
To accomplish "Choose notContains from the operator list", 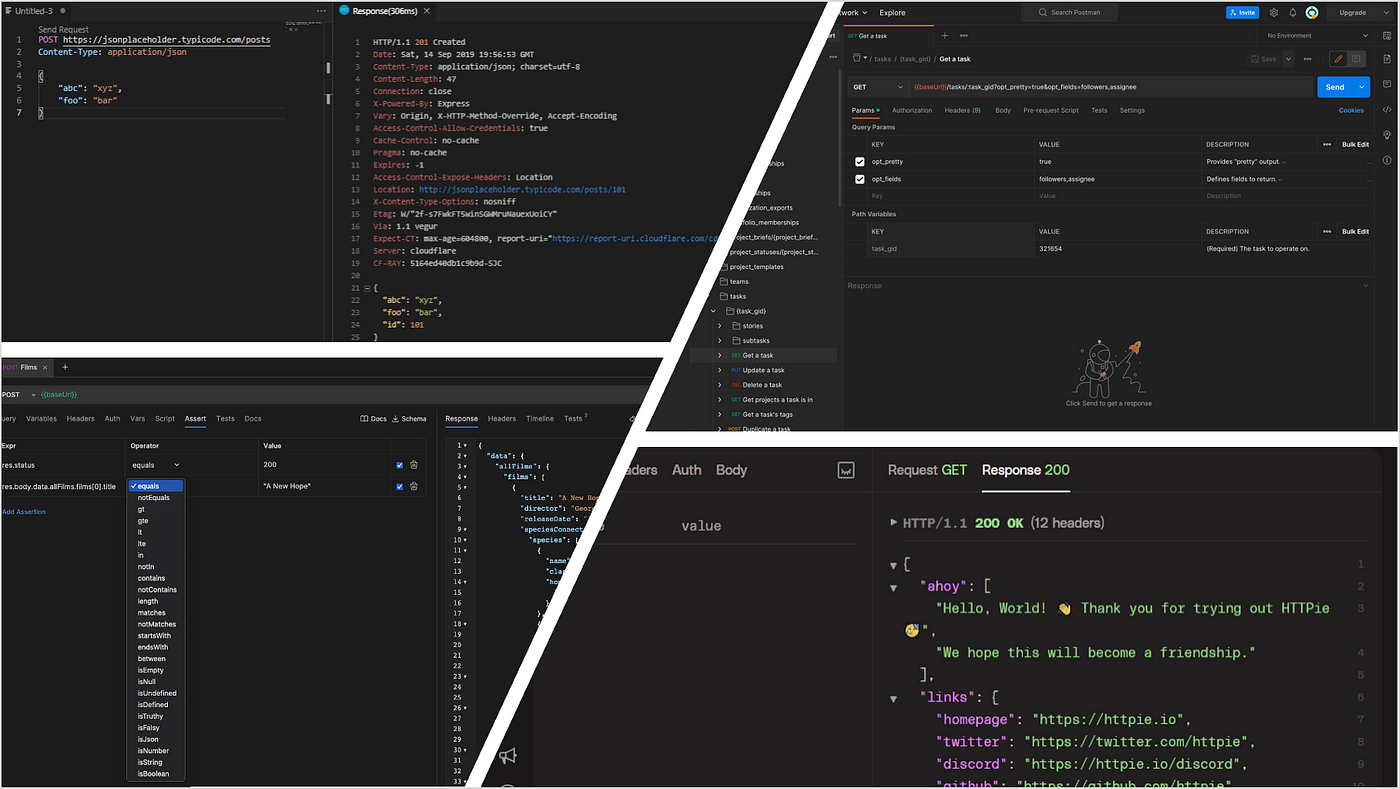I will [x=157, y=590].
